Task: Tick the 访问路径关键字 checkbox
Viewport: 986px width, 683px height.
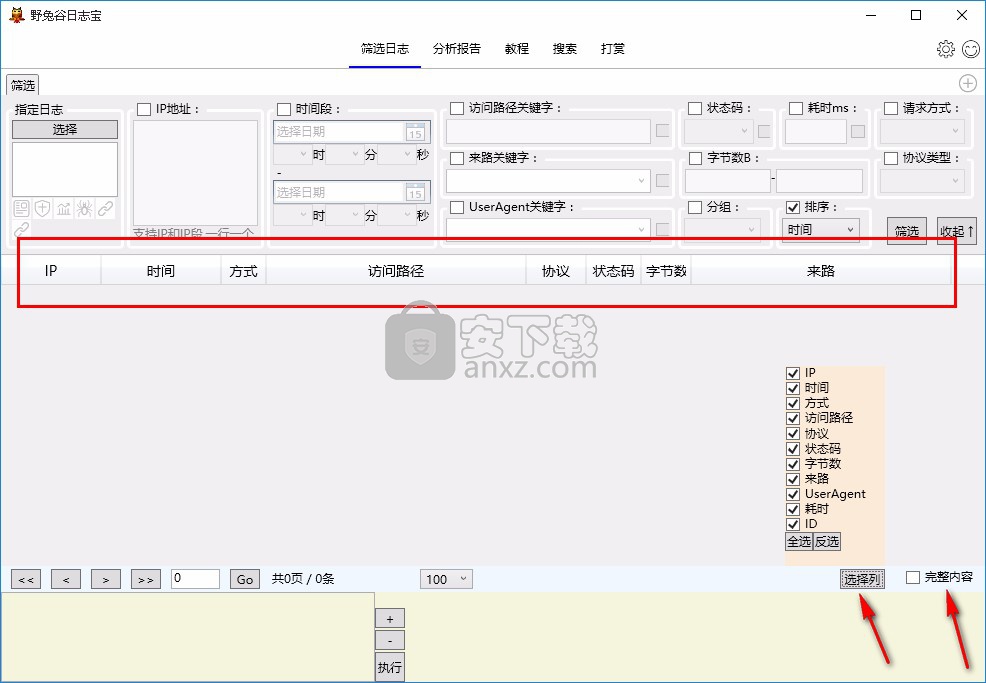Action: pyautogui.click(x=457, y=108)
